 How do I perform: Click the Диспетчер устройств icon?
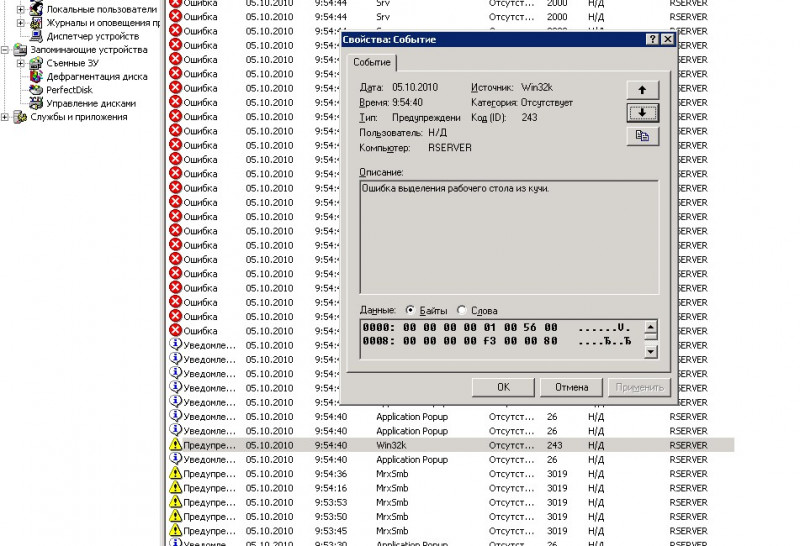36,36
